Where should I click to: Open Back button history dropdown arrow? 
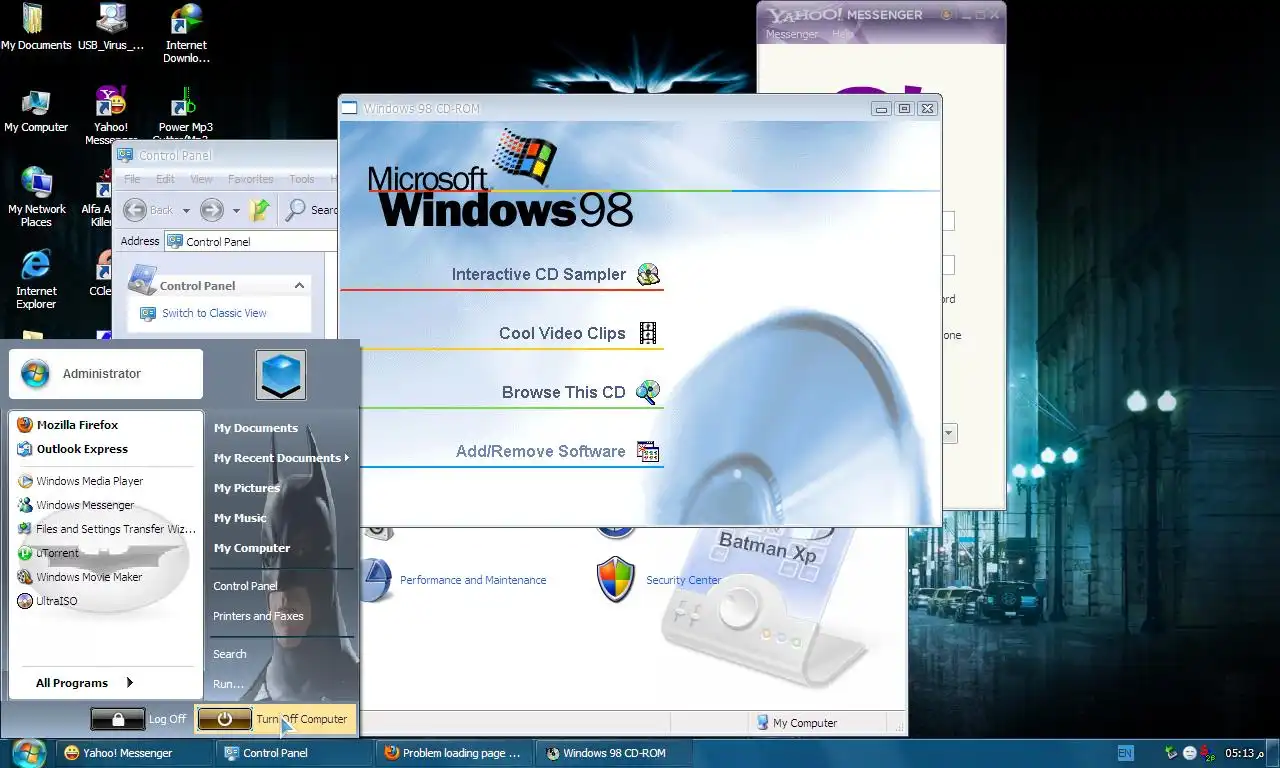(185, 211)
